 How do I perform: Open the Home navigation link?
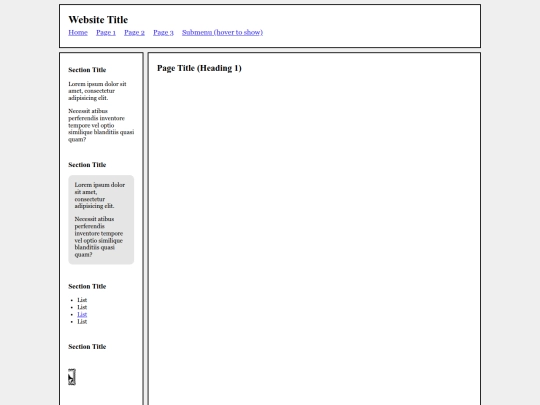(78, 32)
